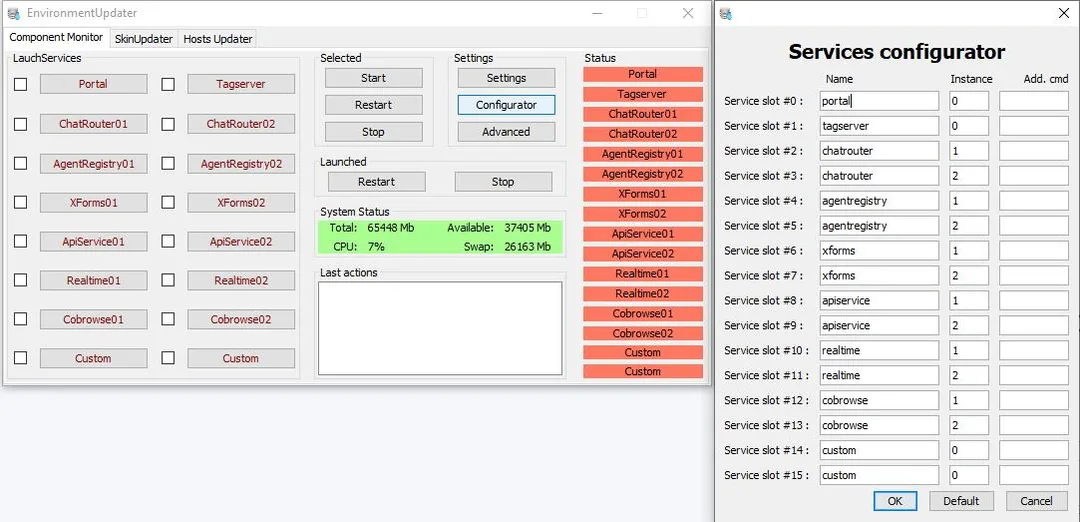This screenshot has width=1080, height=522.
Task: Switch to the Component Monitor tab
Action: (x=56, y=37)
